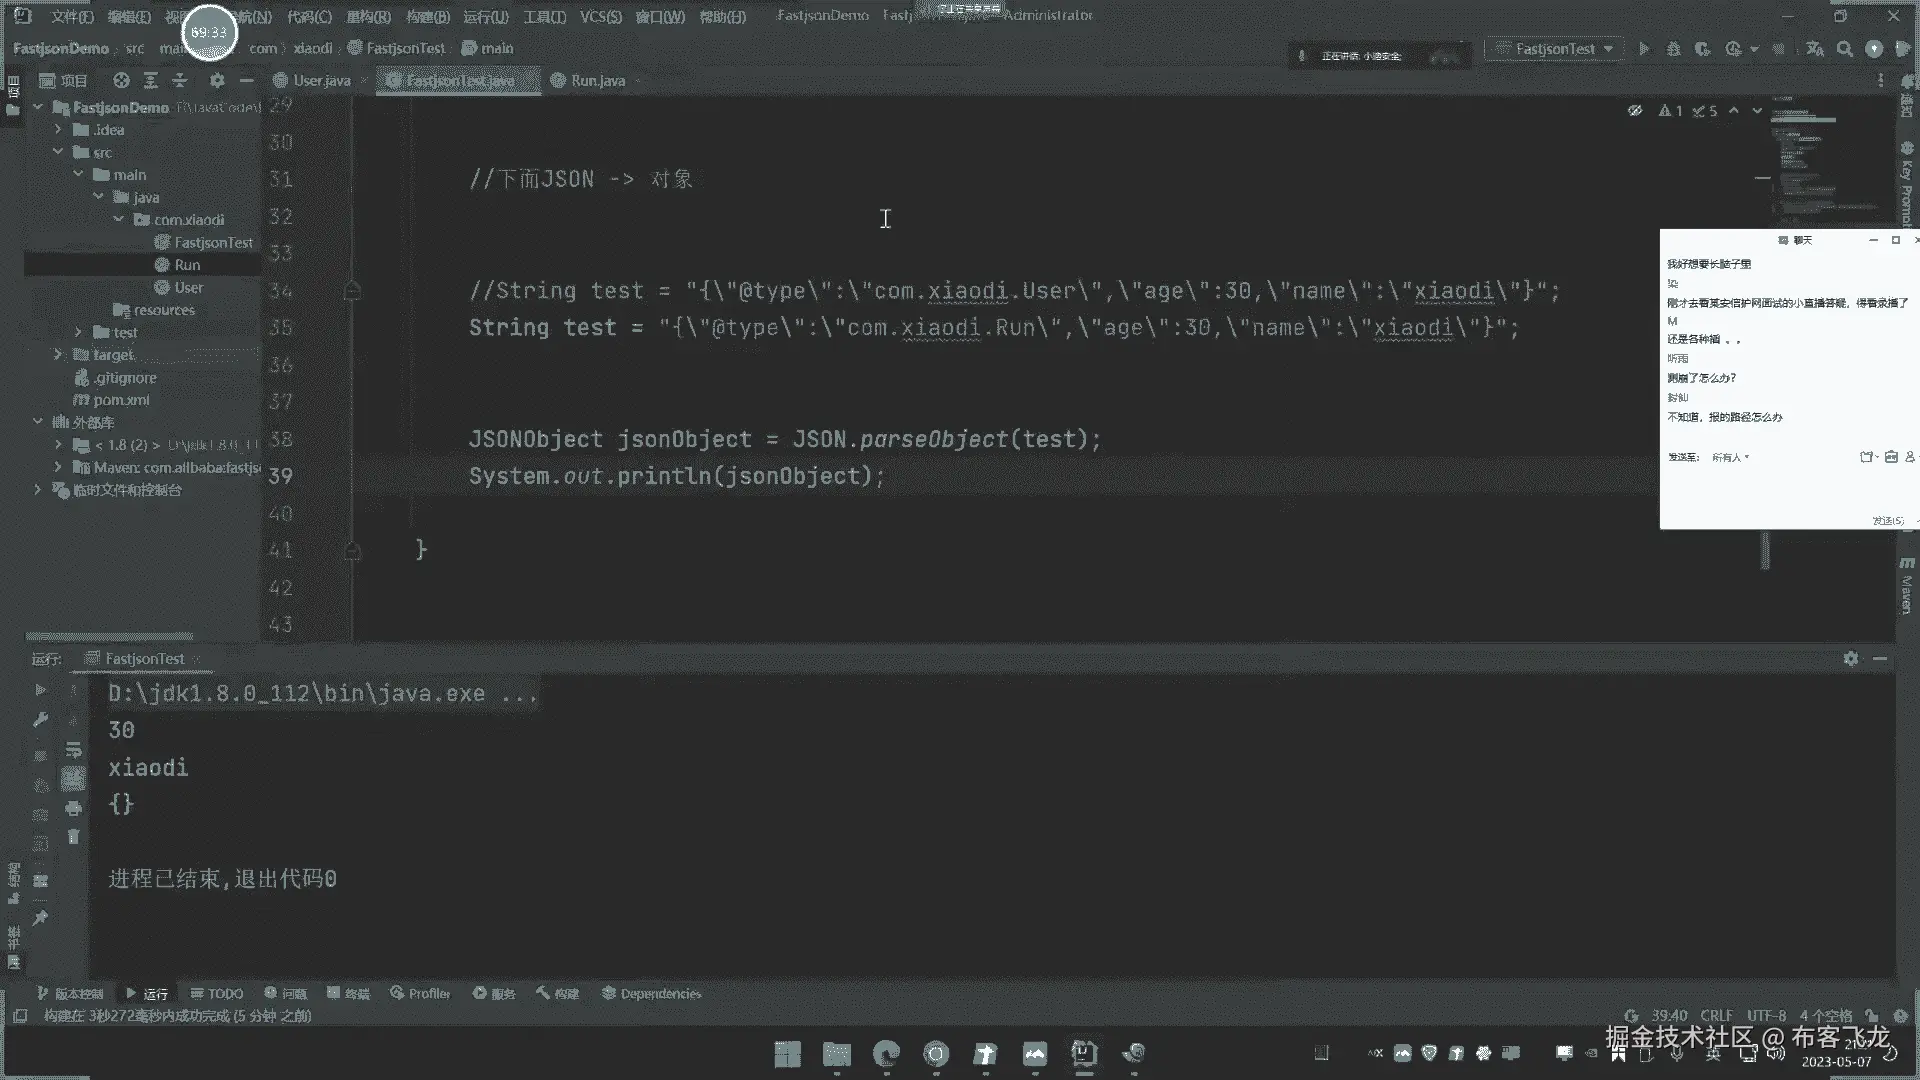The width and height of the screenshot is (1920, 1080).
Task: Click the translate icon in top toolbar
Action: coord(1815,49)
